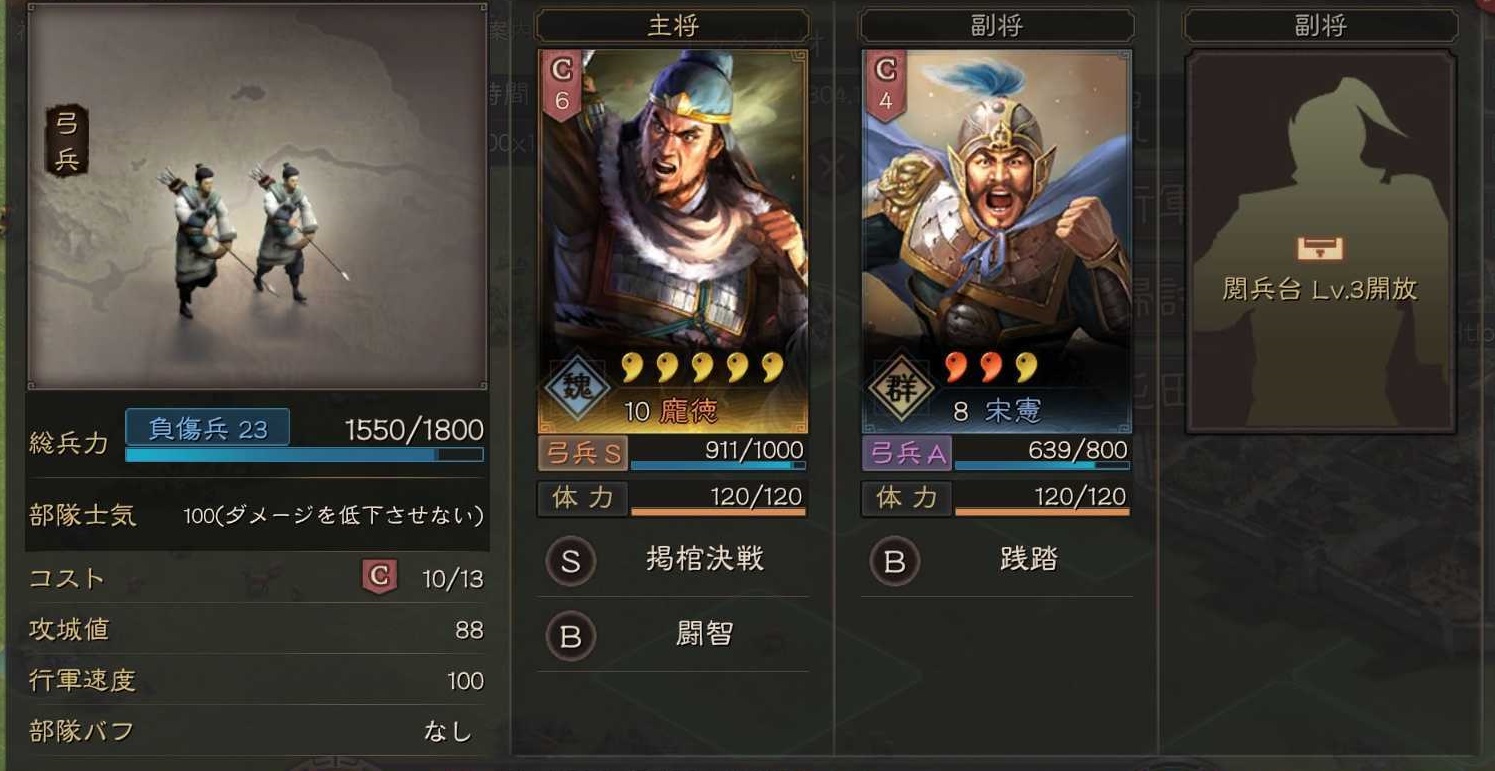
Task: Click the S rank skill icon for 掲棺決戦
Action: [x=570, y=562]
